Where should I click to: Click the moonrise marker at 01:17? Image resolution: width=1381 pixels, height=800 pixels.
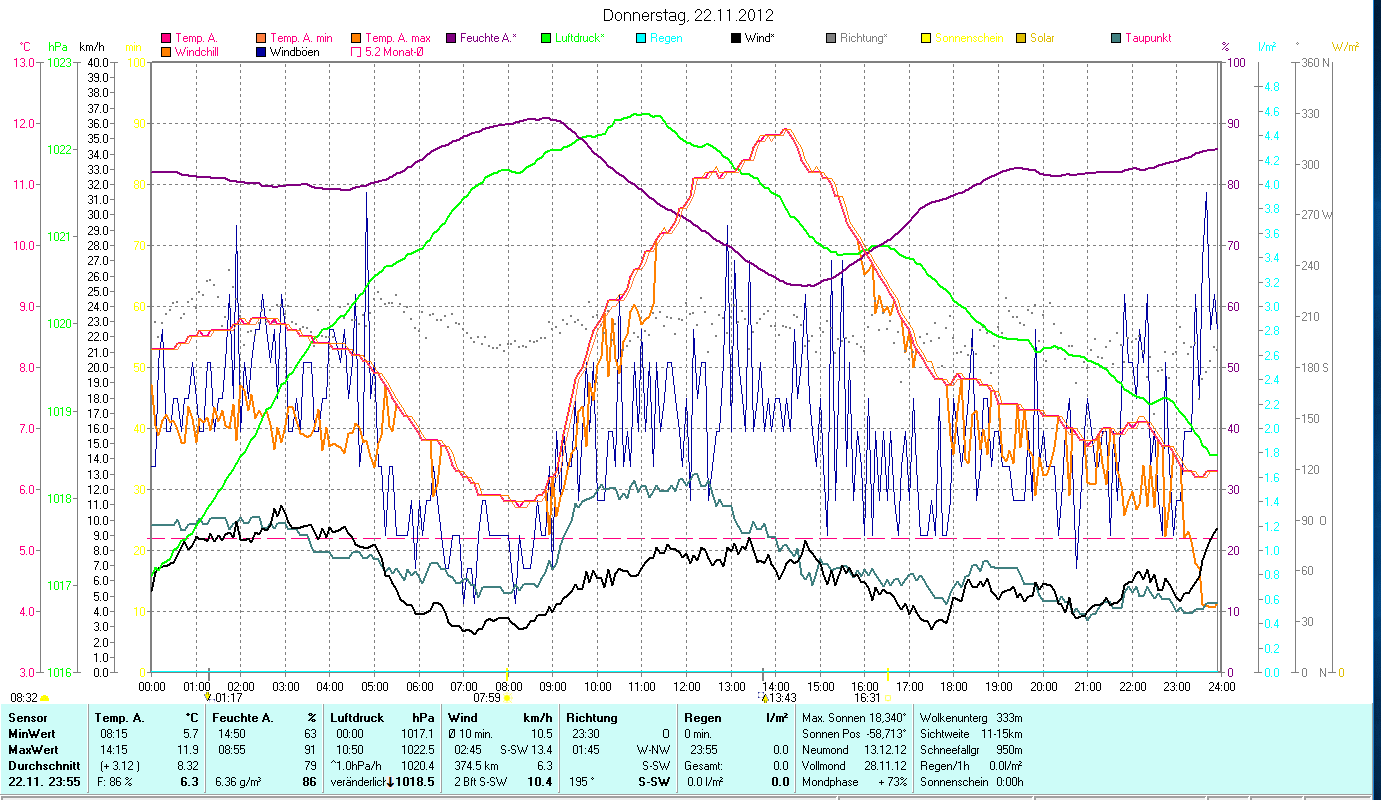pyautogui.click(x=208, y=697)
